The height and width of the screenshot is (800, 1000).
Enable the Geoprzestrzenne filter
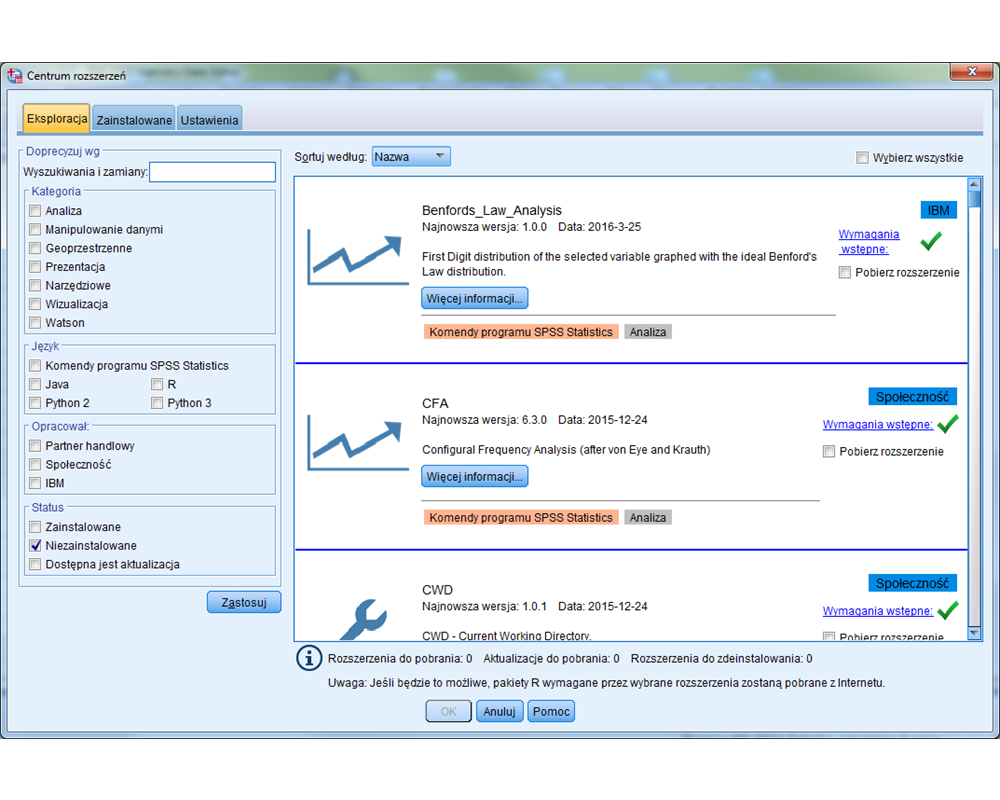point(35,248)
